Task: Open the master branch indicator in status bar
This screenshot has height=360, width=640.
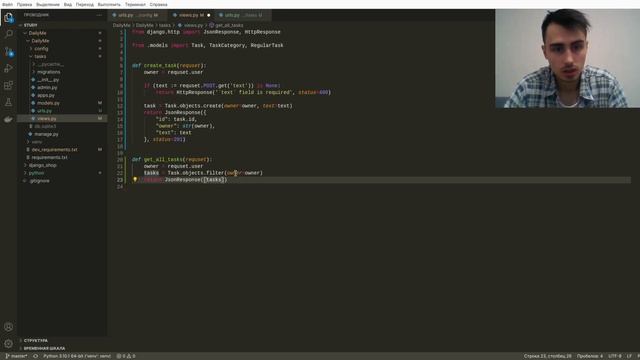Action: coord(16,356)
